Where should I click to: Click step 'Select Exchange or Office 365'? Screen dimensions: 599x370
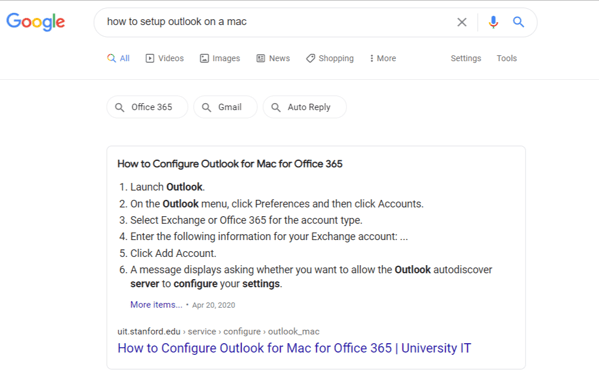tap(246, 220)
